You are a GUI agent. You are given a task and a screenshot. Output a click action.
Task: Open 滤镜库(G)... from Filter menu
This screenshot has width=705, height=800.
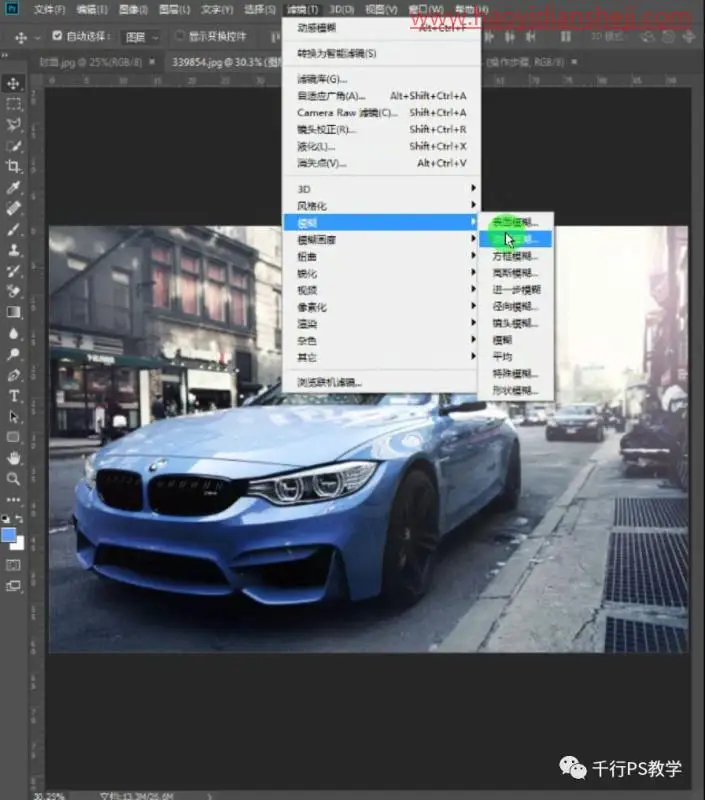tap(381, 79)
